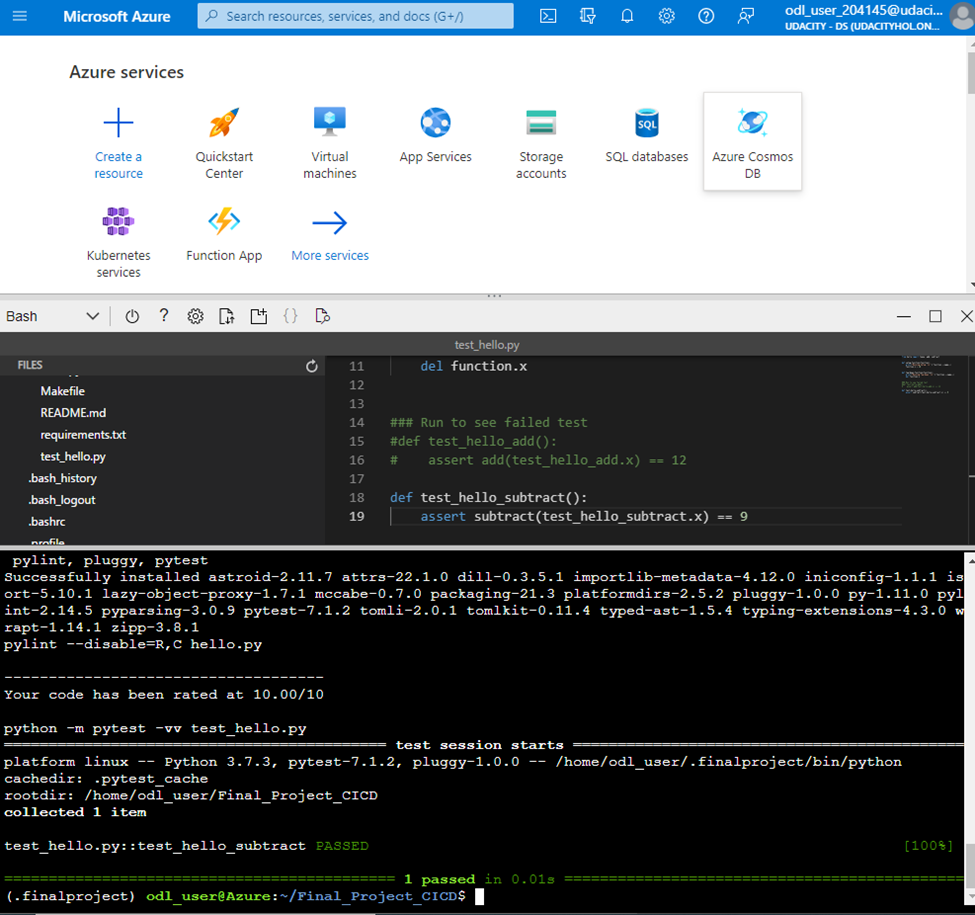Viewport: 975px width, 915px height.
Task: Click the Azure services heading
Action: pyautogui.click(x=126, y=72)
